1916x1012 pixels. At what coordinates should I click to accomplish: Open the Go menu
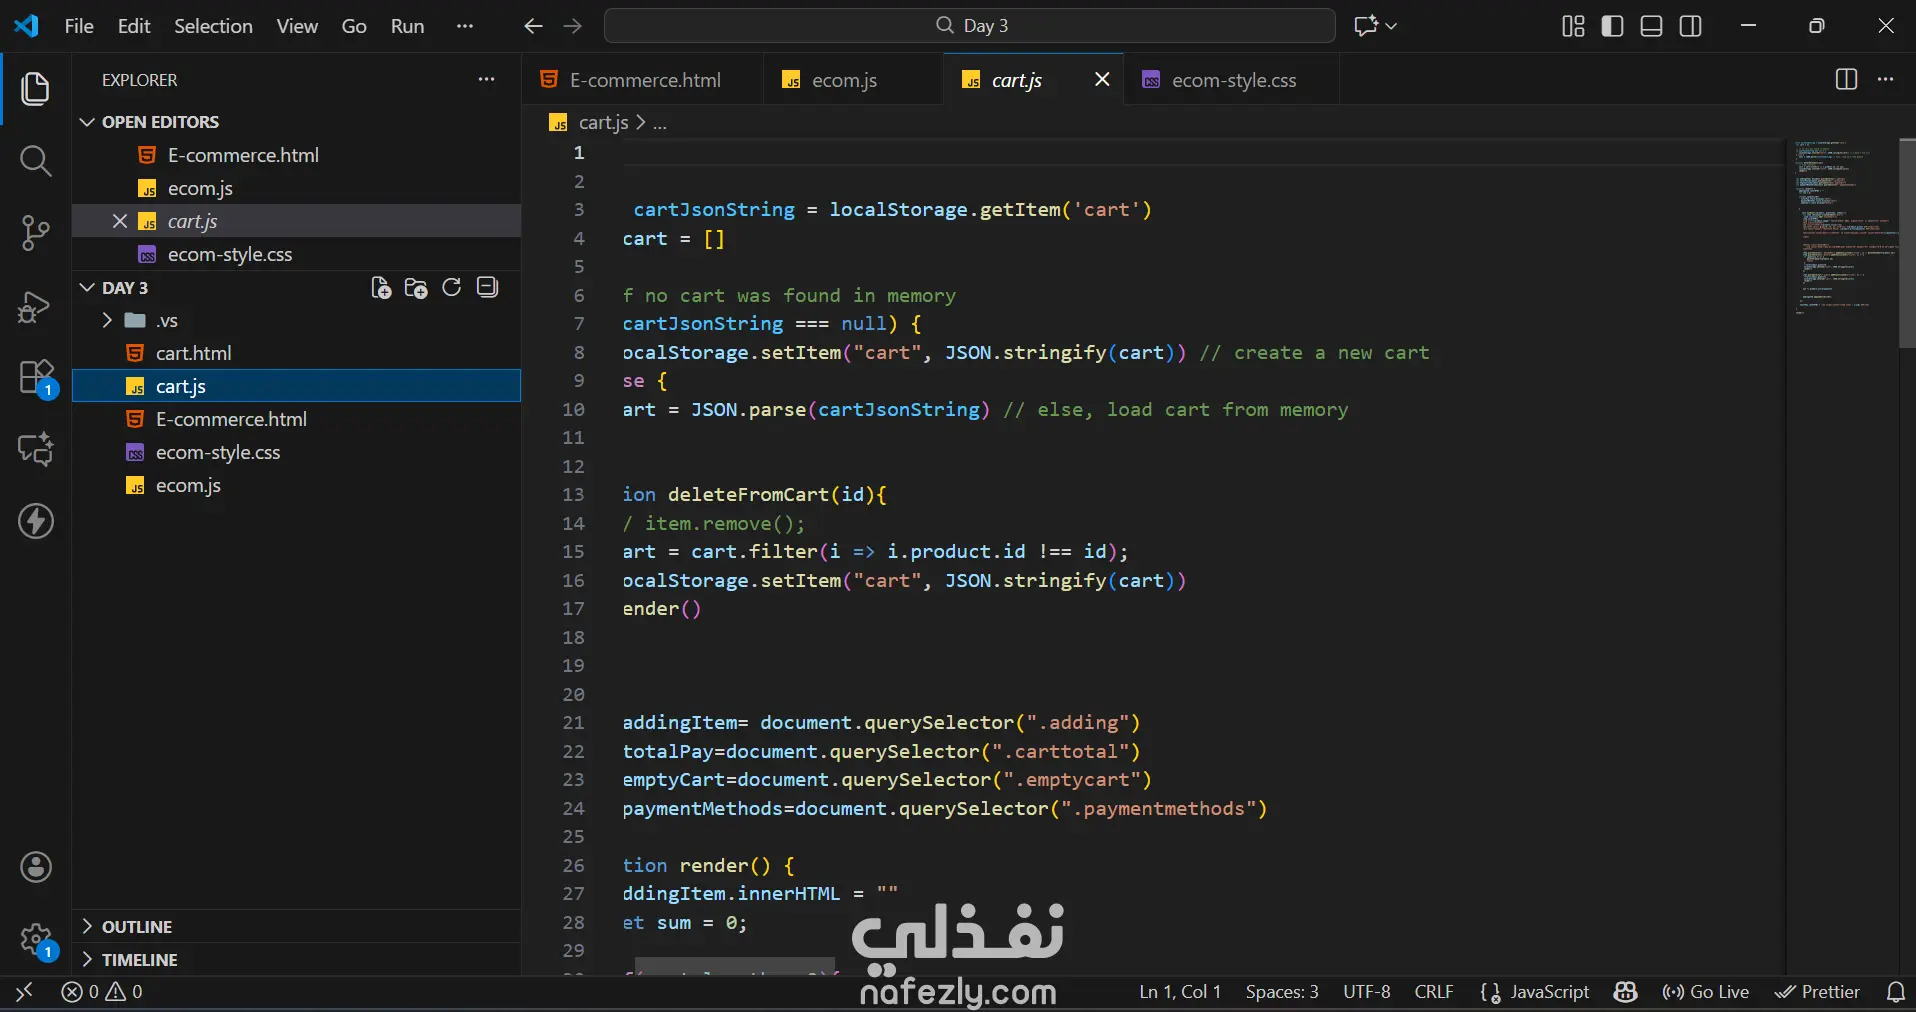(354, 26)
